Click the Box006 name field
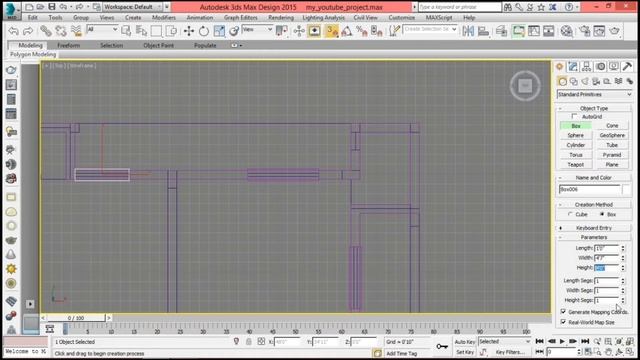The height and width of the screenshot is (360, 640). tap(589, 189)
